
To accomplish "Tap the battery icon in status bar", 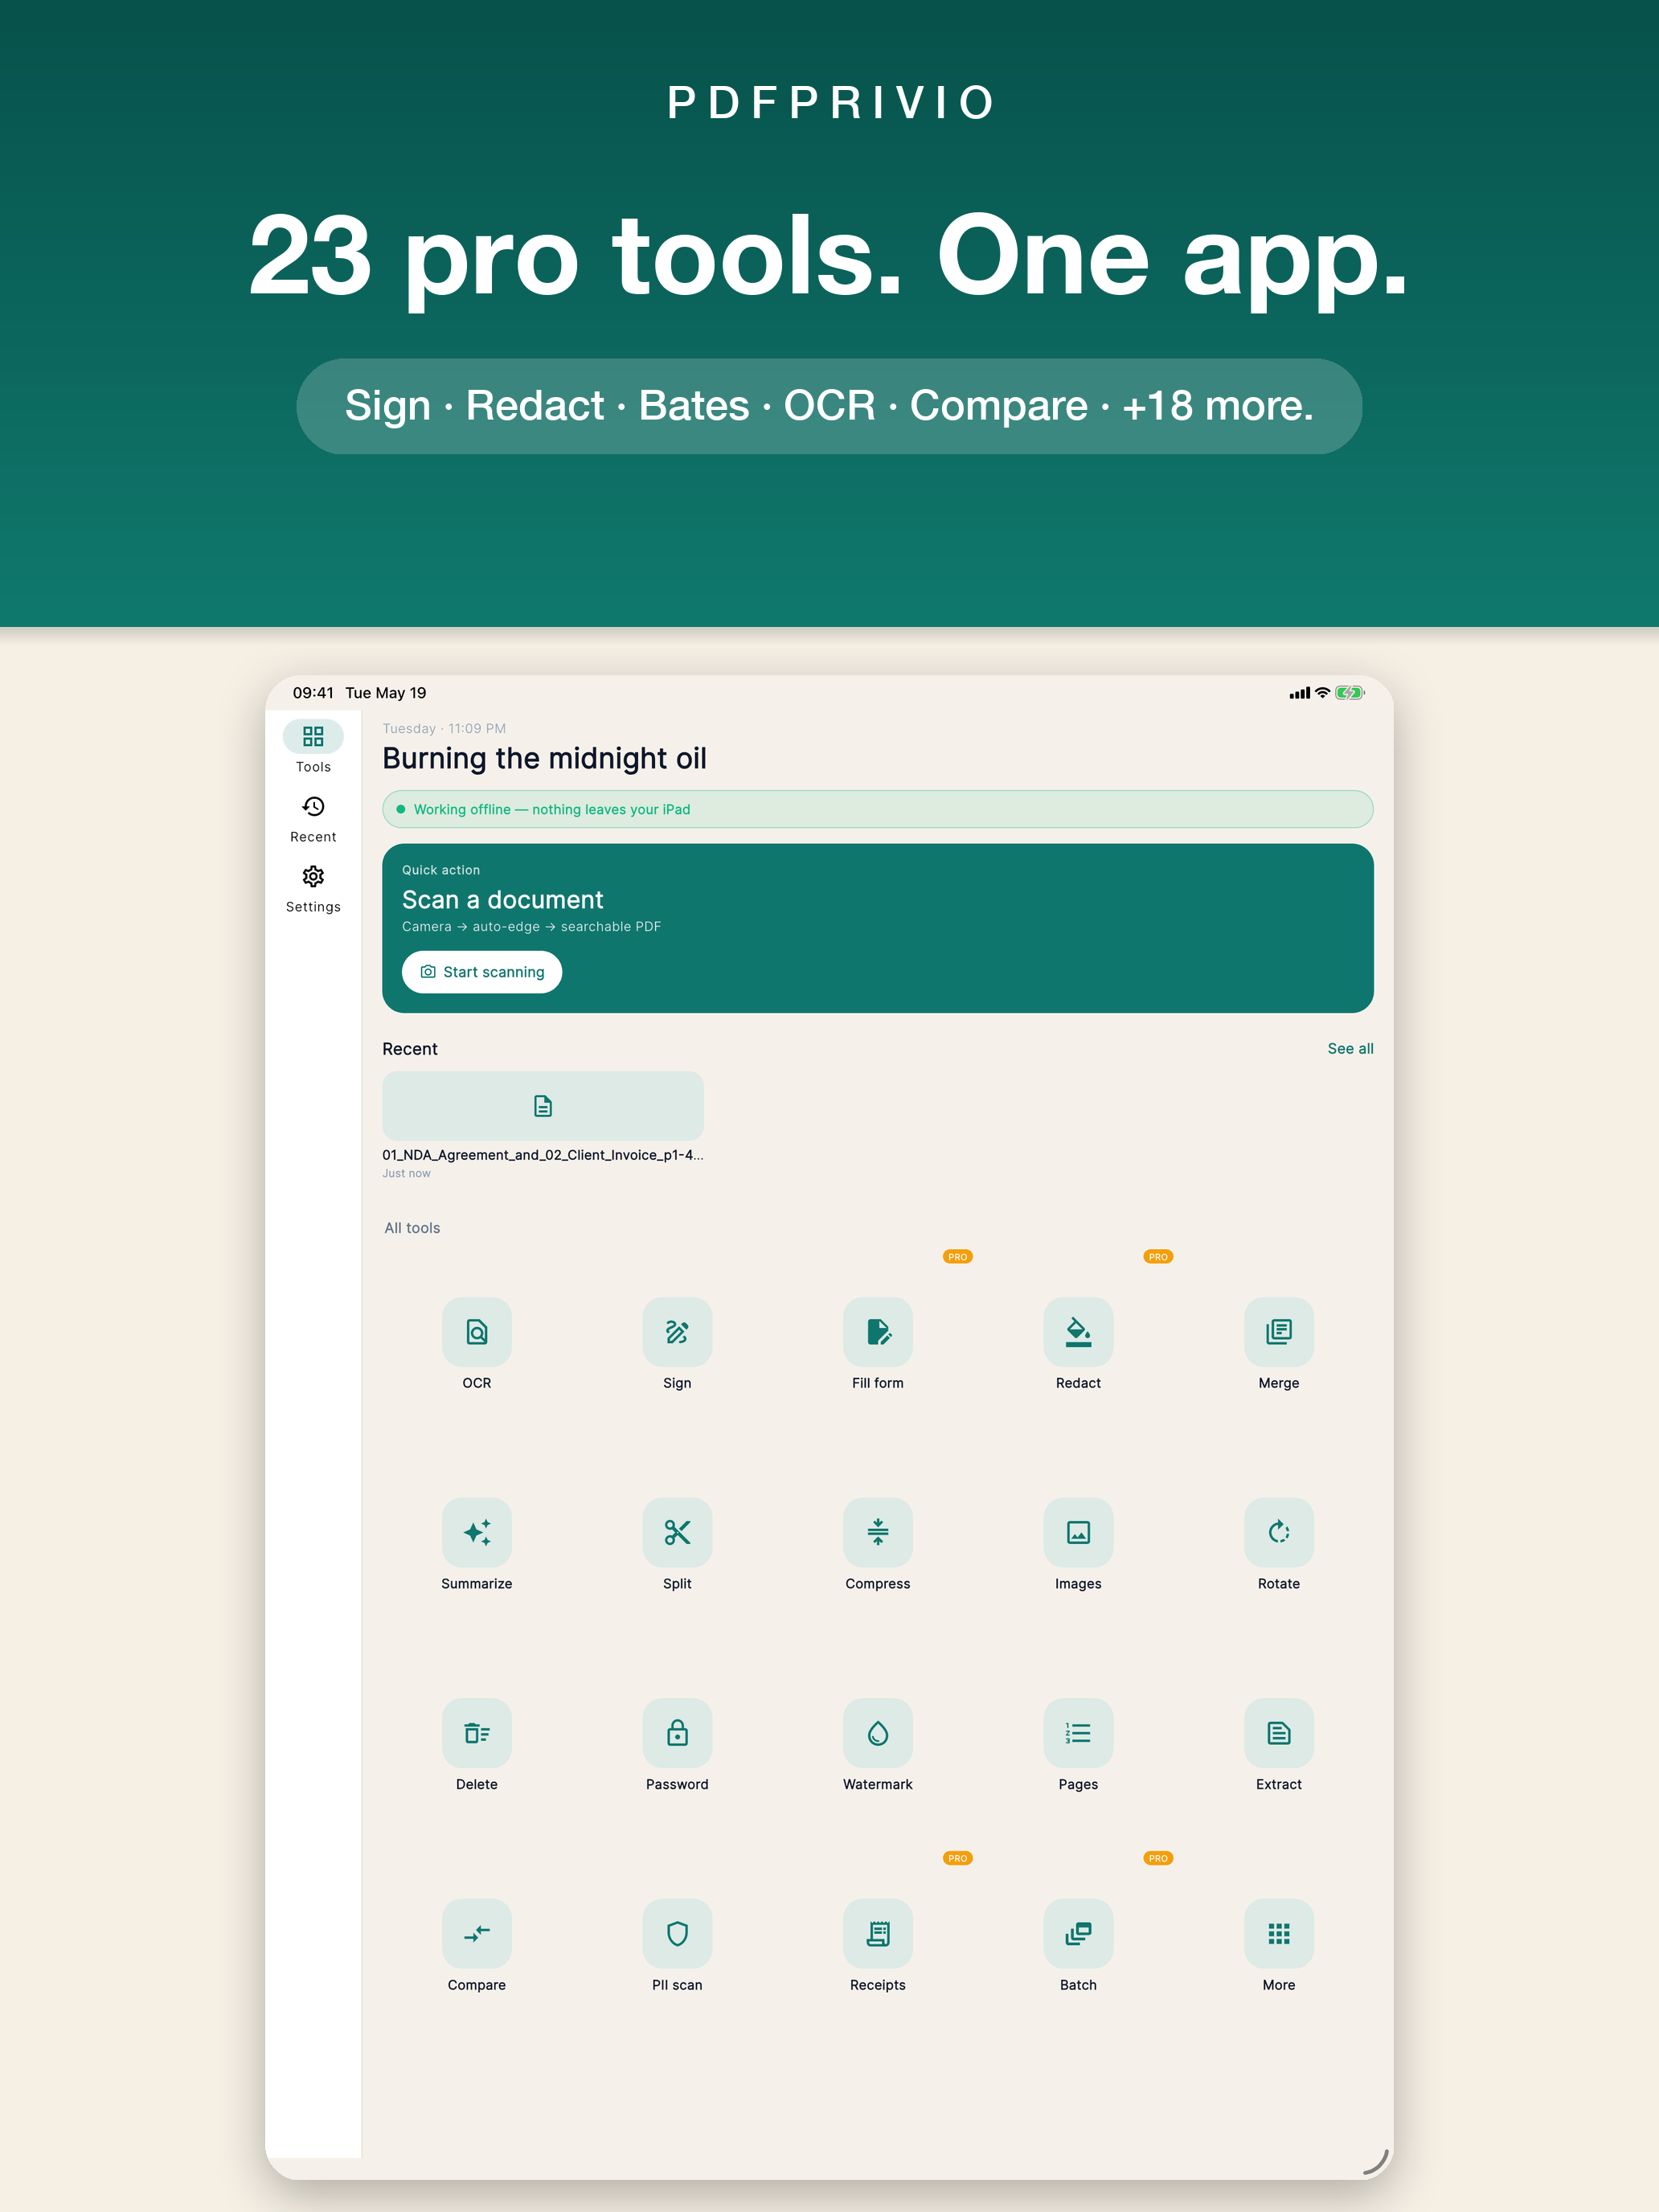I will point(1350,693).
